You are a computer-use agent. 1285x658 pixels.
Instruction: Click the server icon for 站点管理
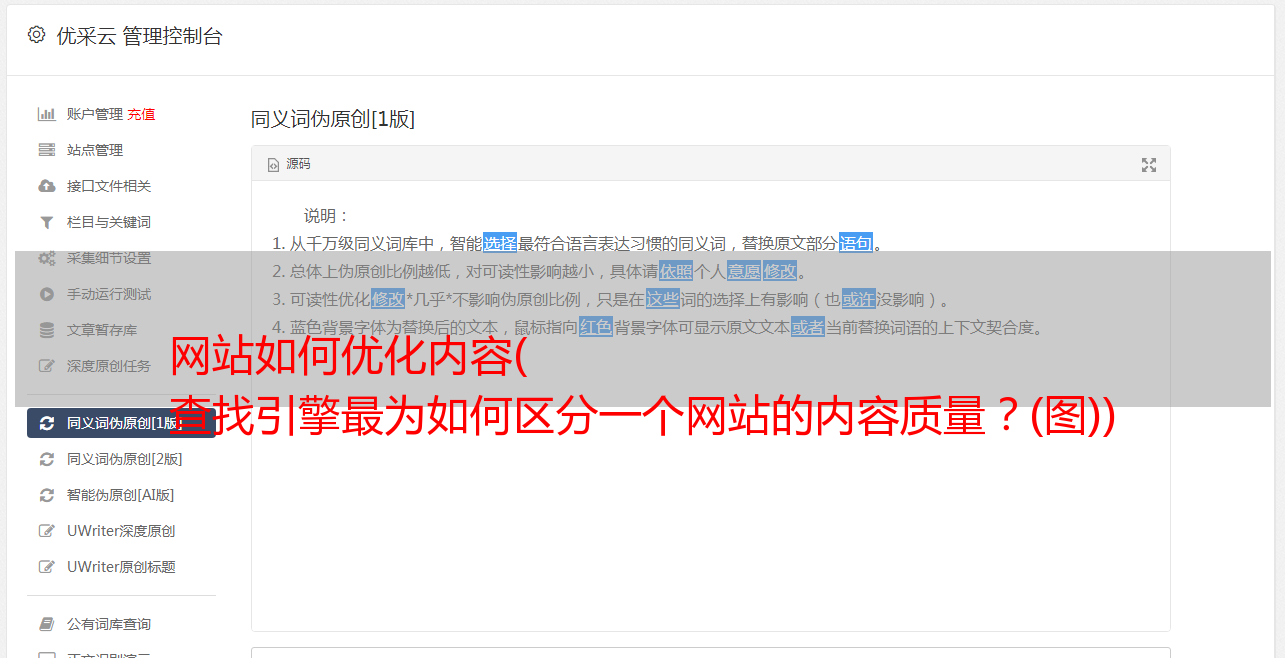tap(47, 150)
